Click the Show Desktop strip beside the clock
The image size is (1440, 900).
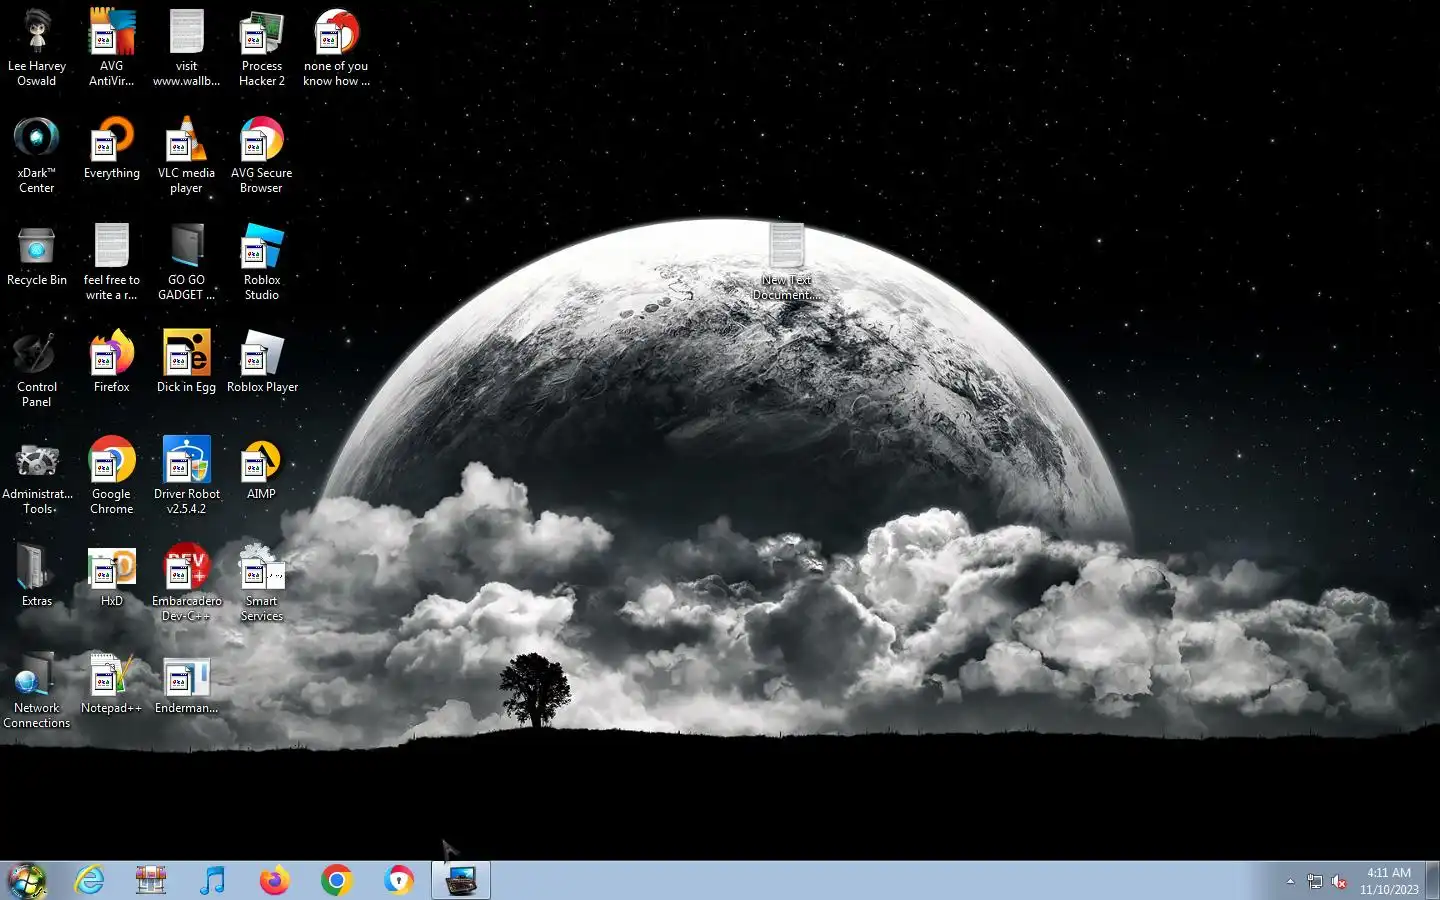coord(1432,880)
